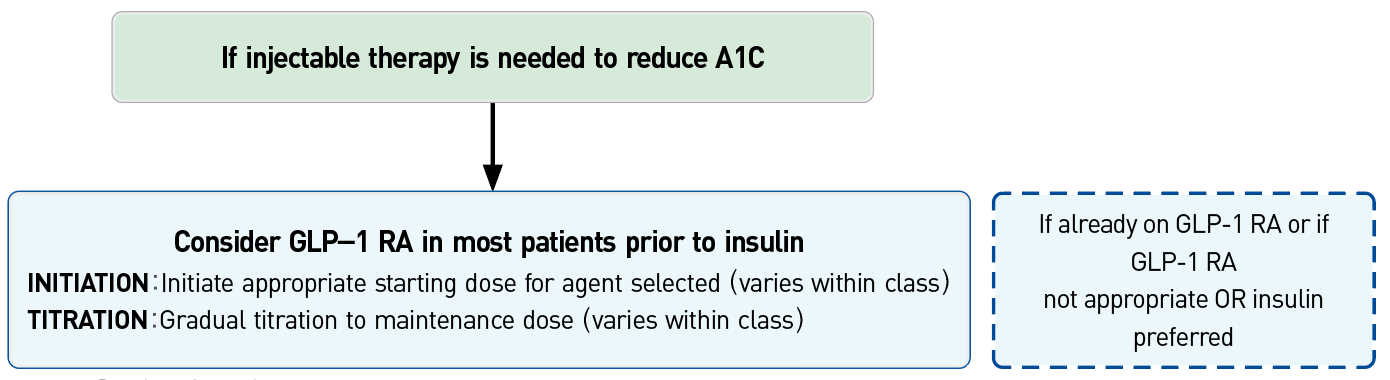Click "(varies within class)" on the INITIATION line
Image resolution: width=1390 pixels, height=380 pixels.
[839, 284]
